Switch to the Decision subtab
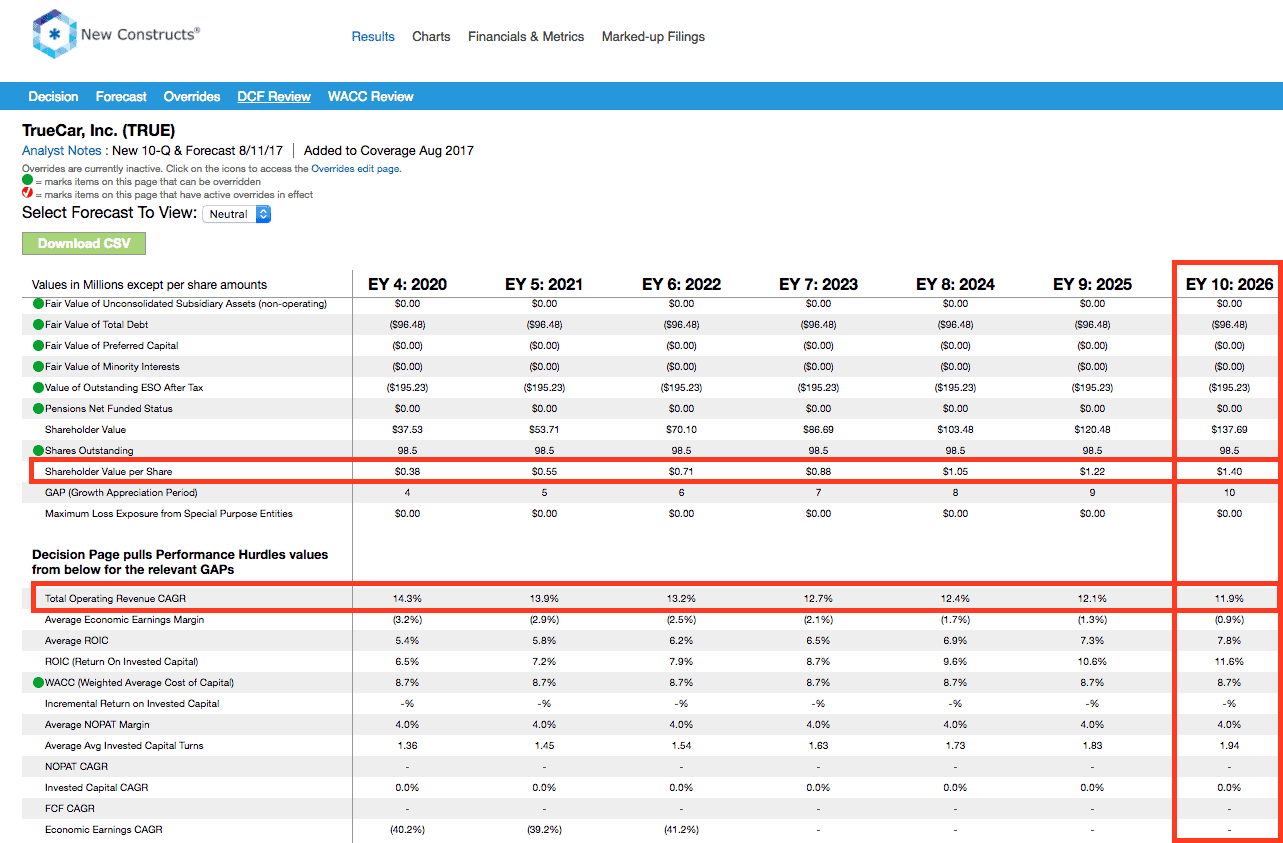 (x=53, y=97)
